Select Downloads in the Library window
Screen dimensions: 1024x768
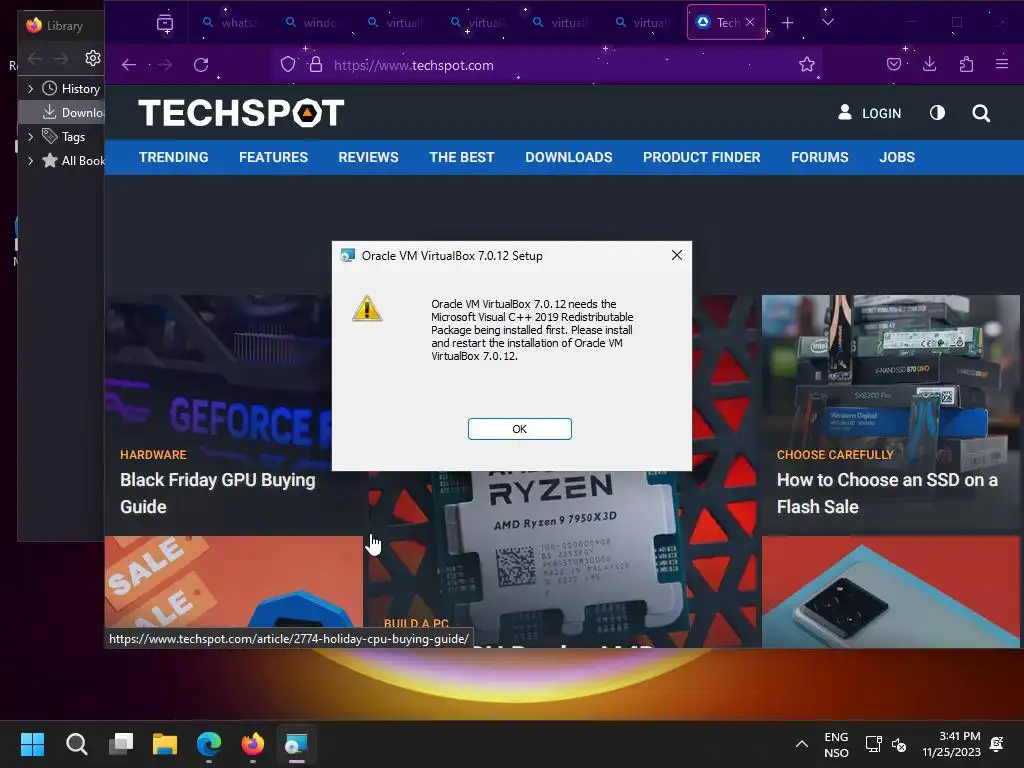pyautogui.click(x=73, y=112)
